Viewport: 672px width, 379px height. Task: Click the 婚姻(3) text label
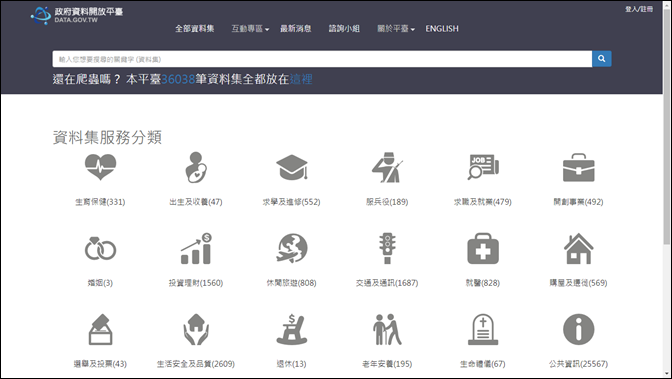tap(100, 283)
